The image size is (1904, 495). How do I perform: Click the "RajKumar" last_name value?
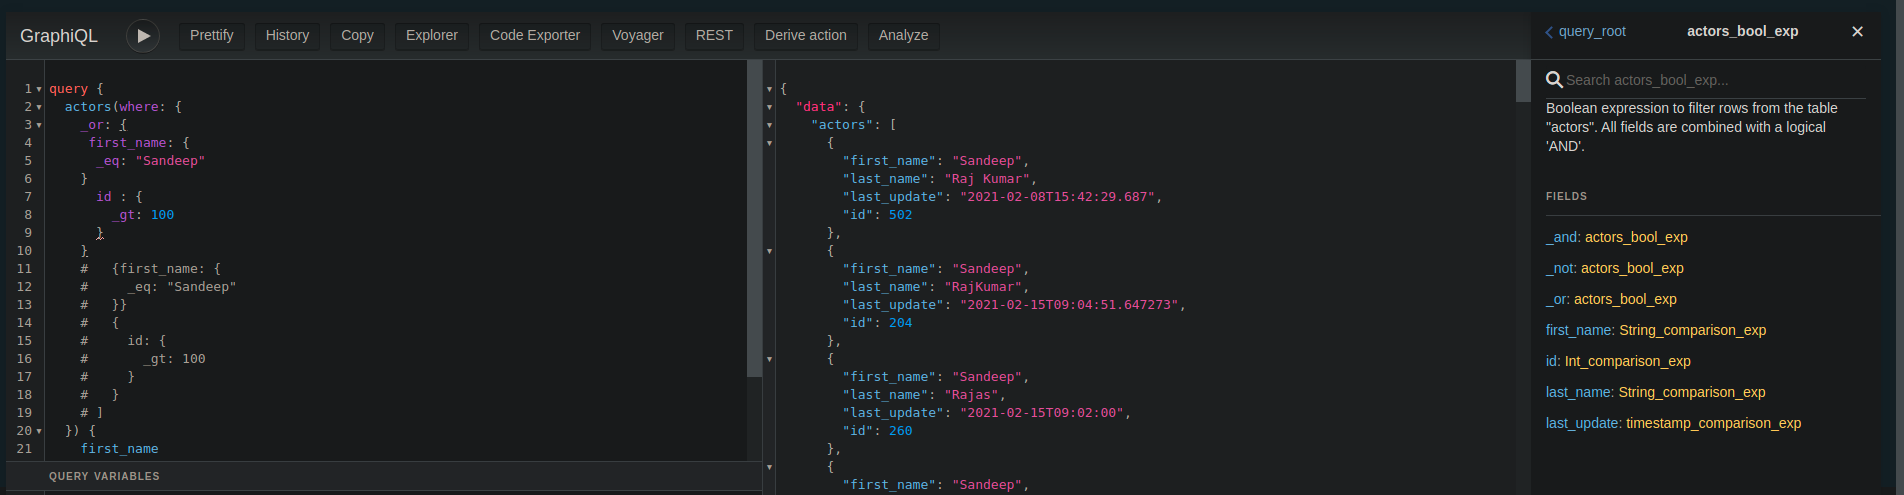point(983,287)
